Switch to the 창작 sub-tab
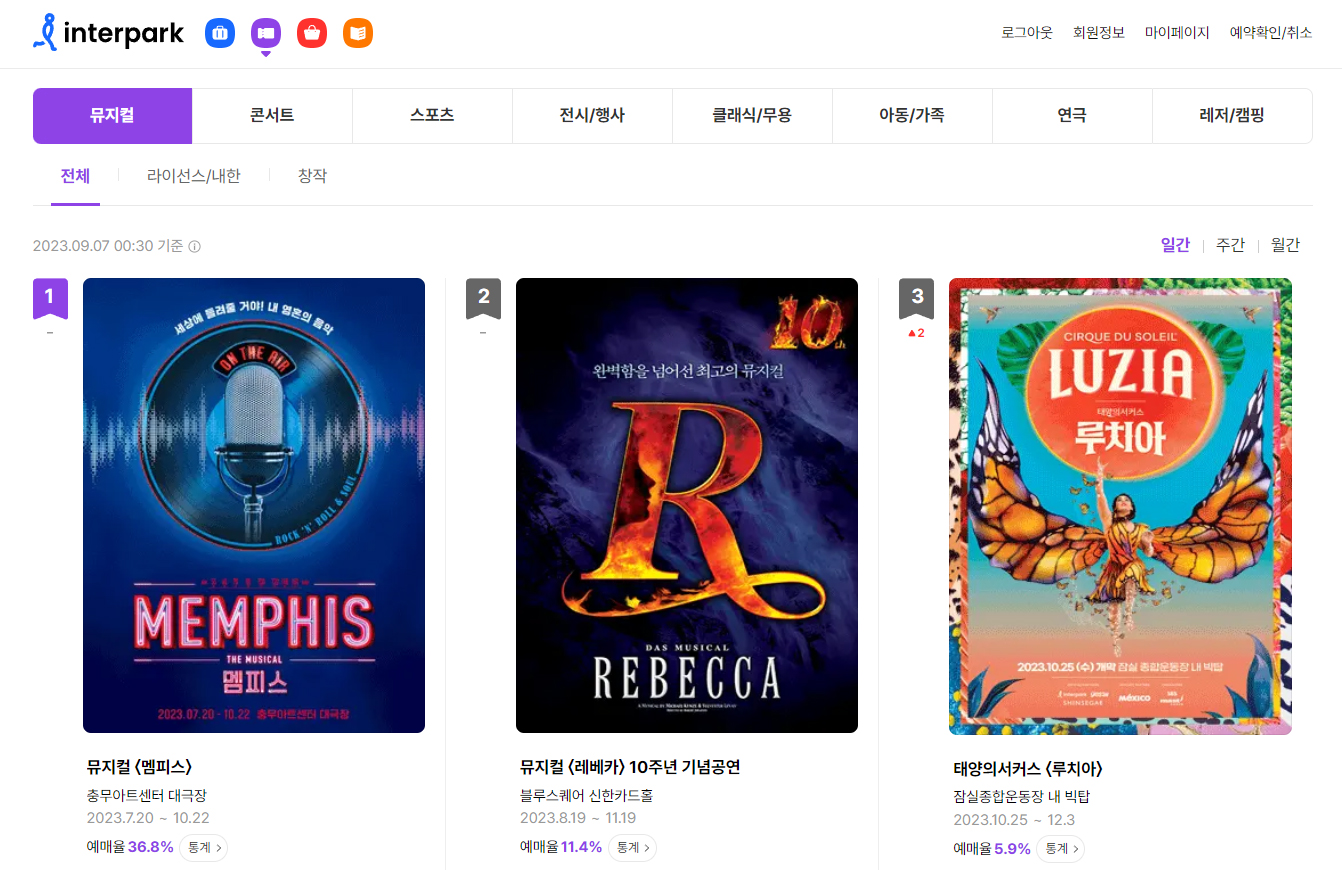This screenshot has height=870, width=1342. 312,176
